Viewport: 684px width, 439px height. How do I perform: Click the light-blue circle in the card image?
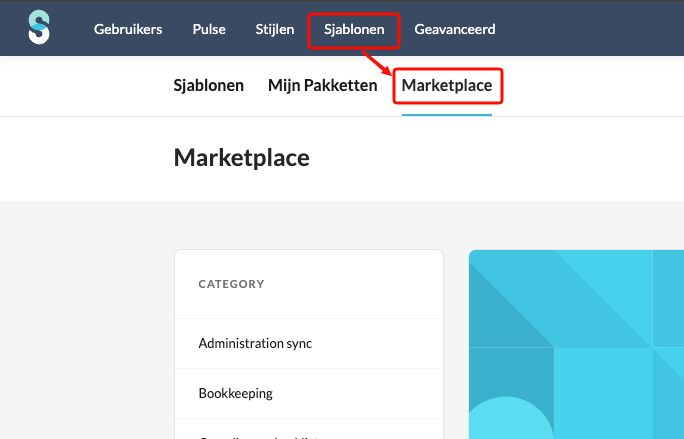[510, 422]
